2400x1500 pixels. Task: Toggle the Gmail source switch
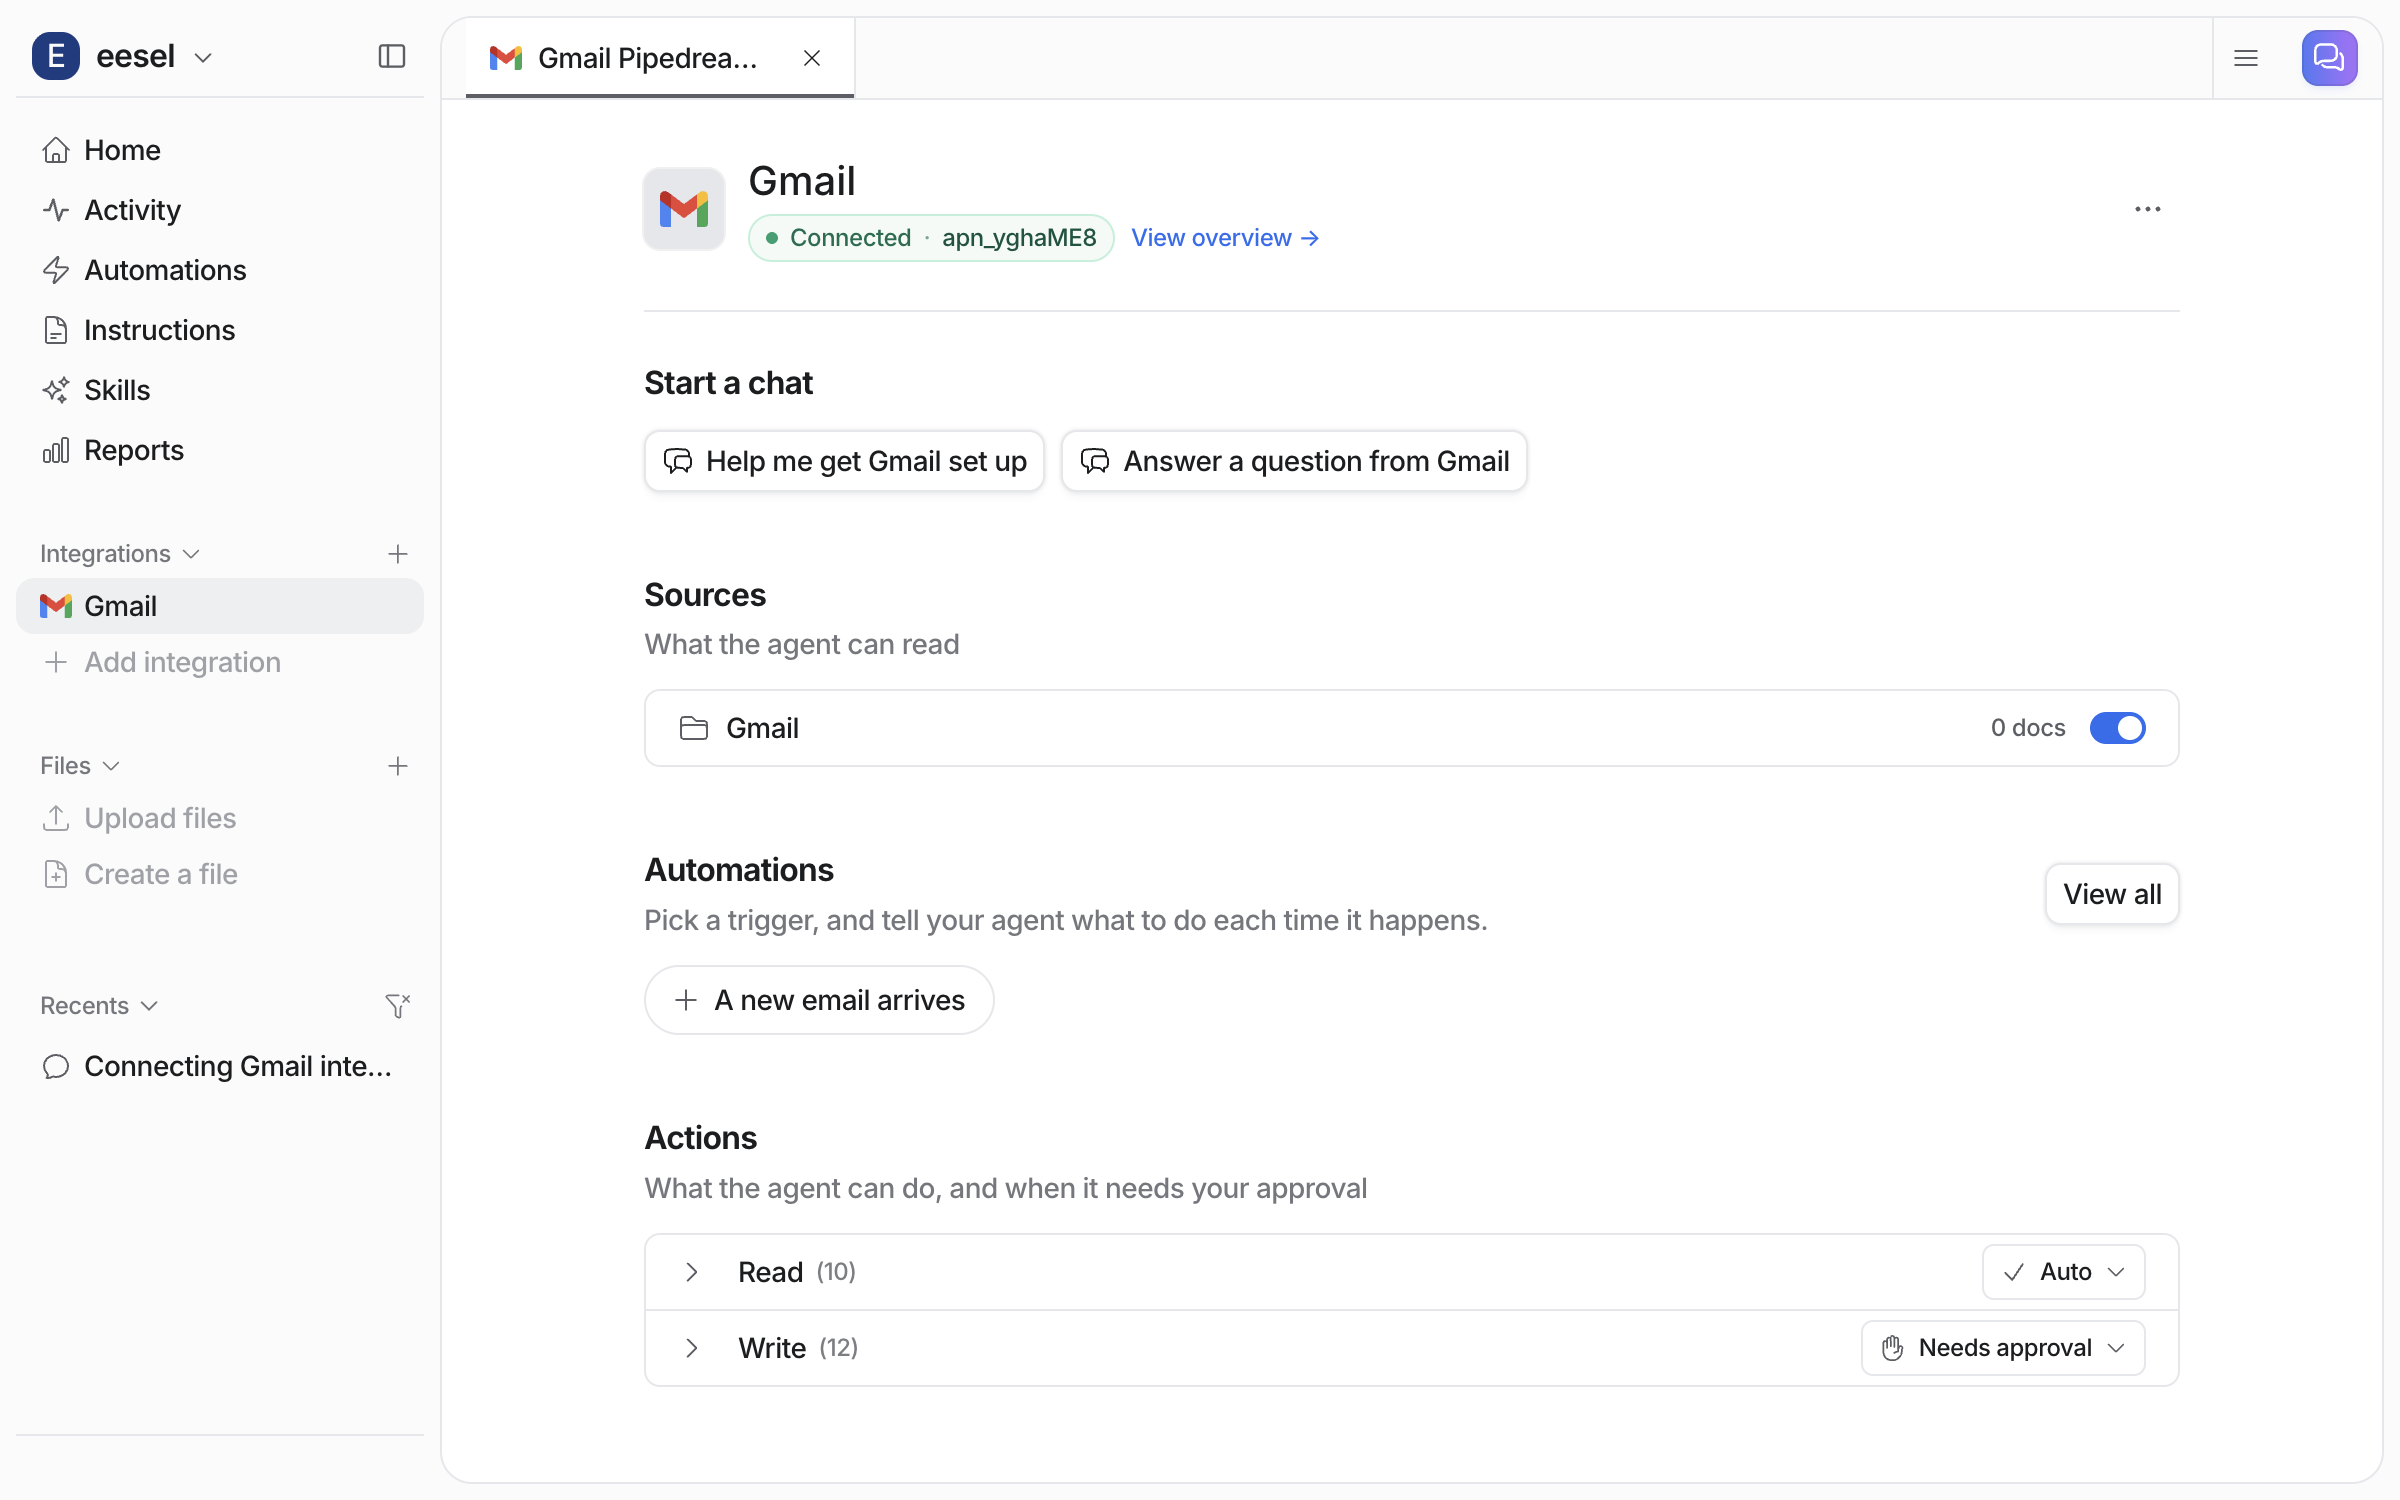coord(2117,728)
